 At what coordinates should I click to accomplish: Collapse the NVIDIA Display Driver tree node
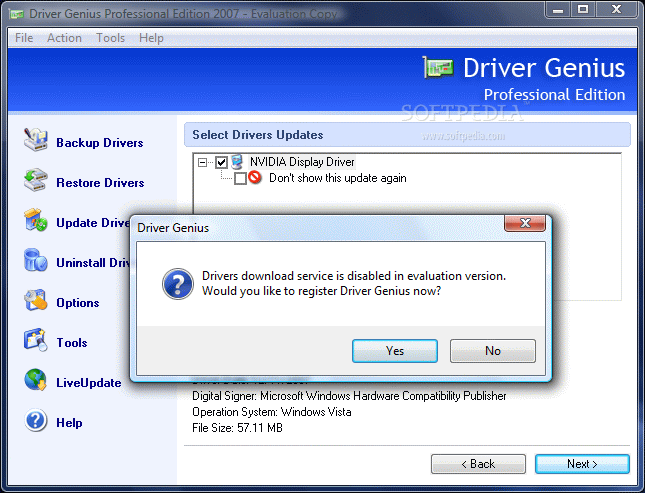[202, 162]
